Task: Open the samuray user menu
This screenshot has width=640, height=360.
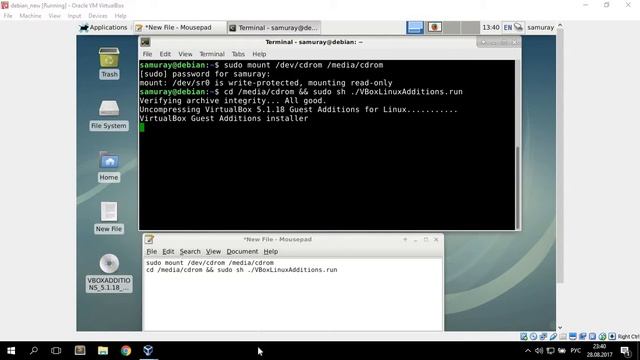Action: (x=540, y=27)
